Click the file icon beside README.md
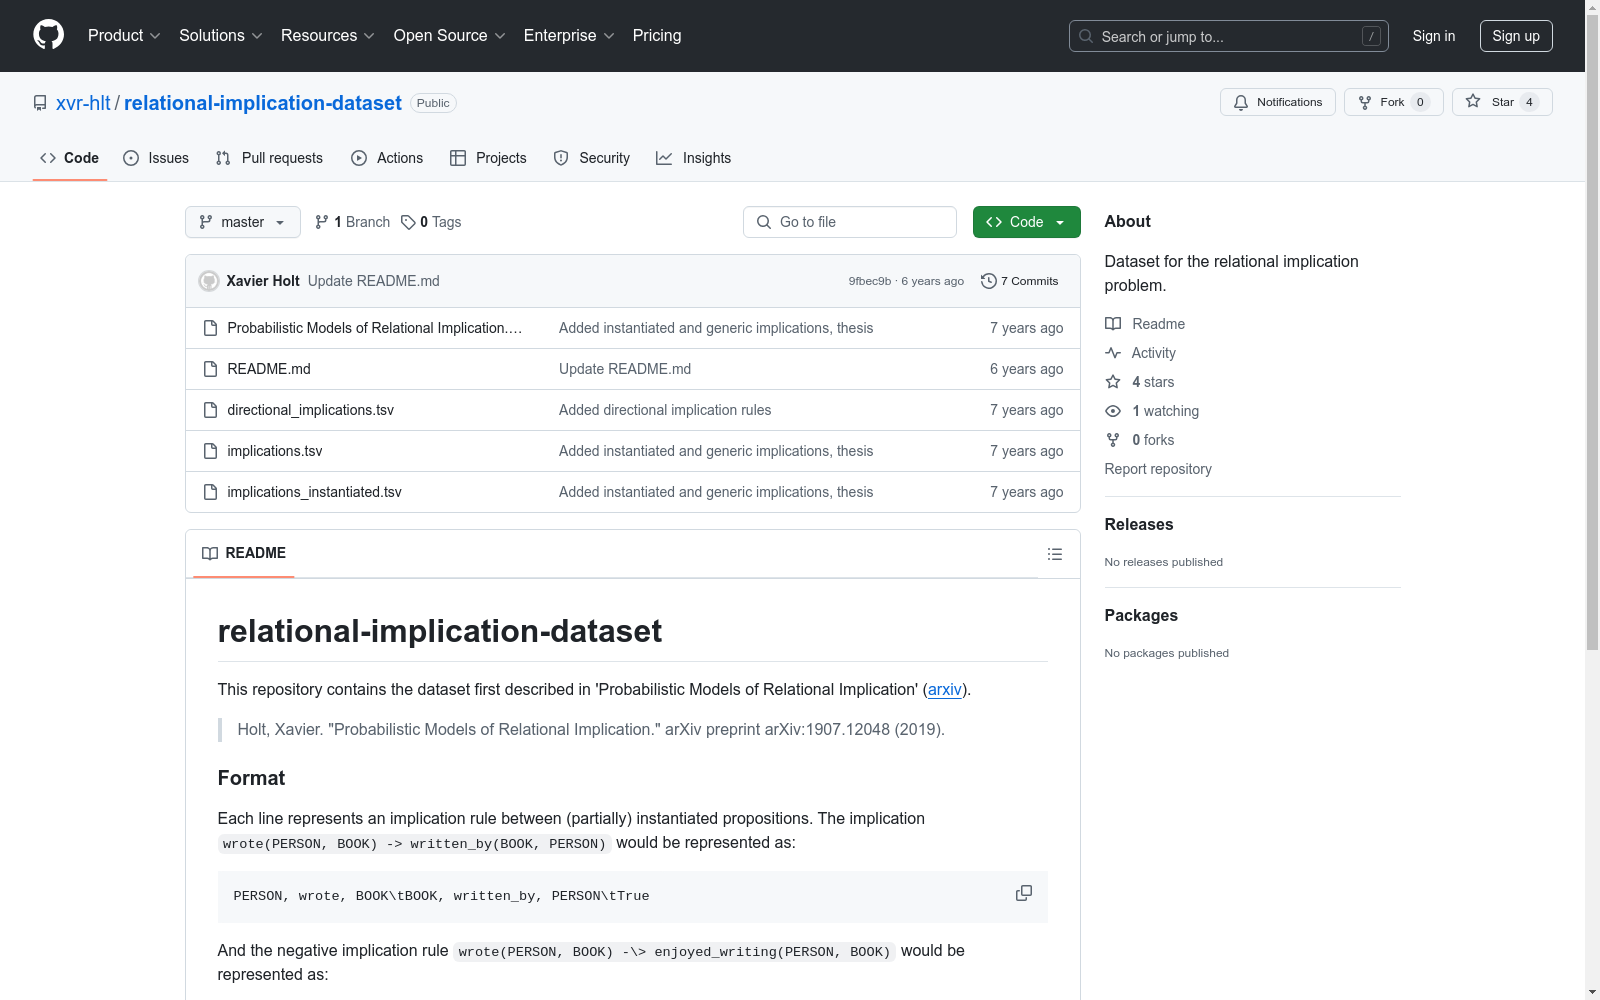This screenshot has width=1600, height=1000. coord(210,369)
